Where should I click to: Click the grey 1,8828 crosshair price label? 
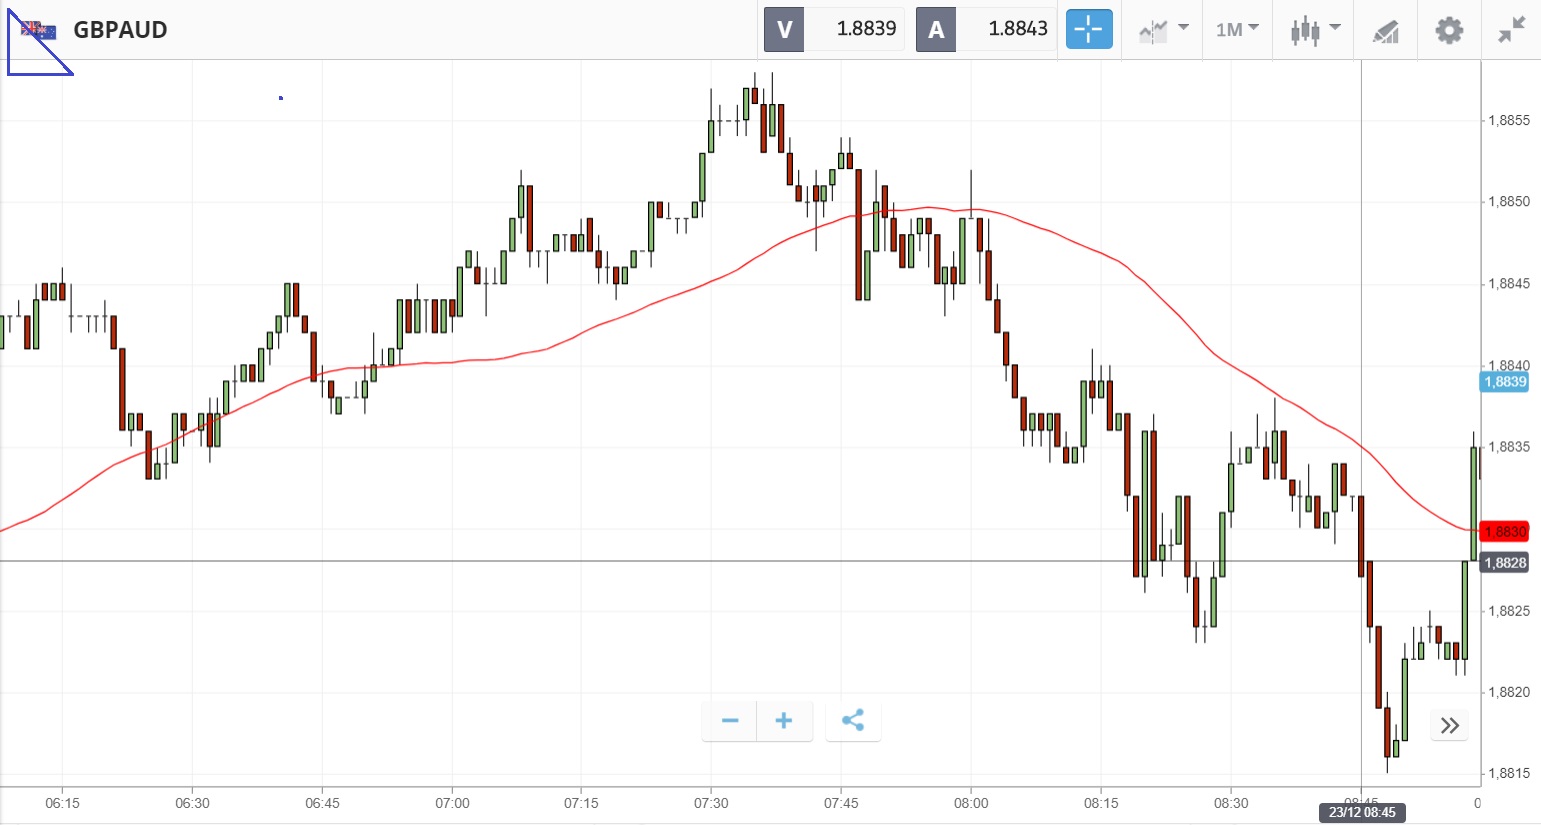click(x=1504, y=563)
